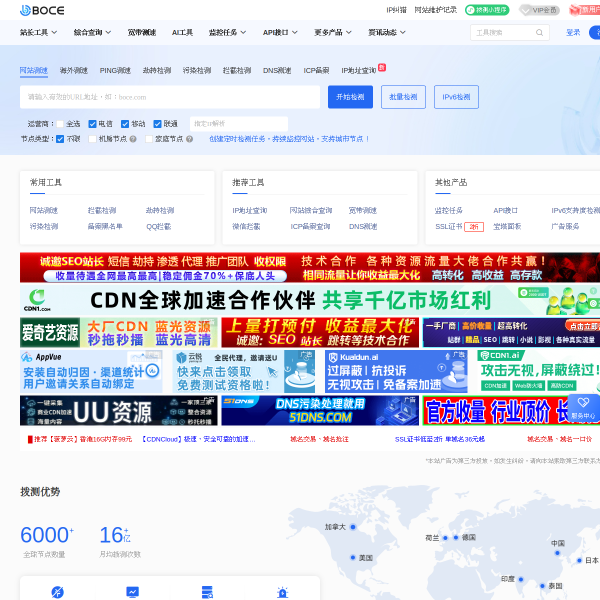Uncheck the 移动 carrier checkbox

click(125, 124)
